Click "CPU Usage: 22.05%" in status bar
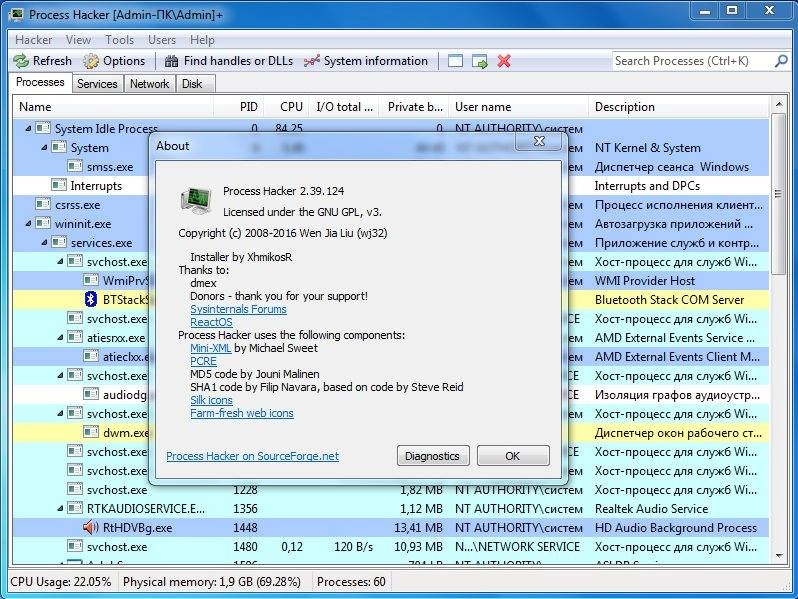798x599 pixels. click(x=61, y=582)
